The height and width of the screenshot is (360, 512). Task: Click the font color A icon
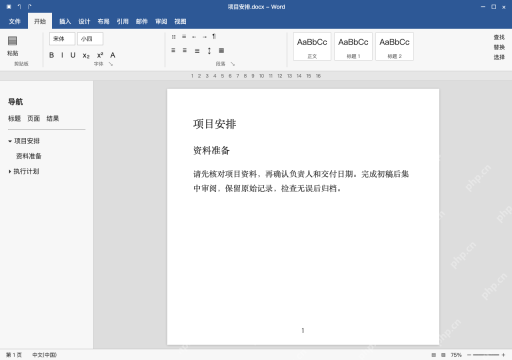[113, 55]
